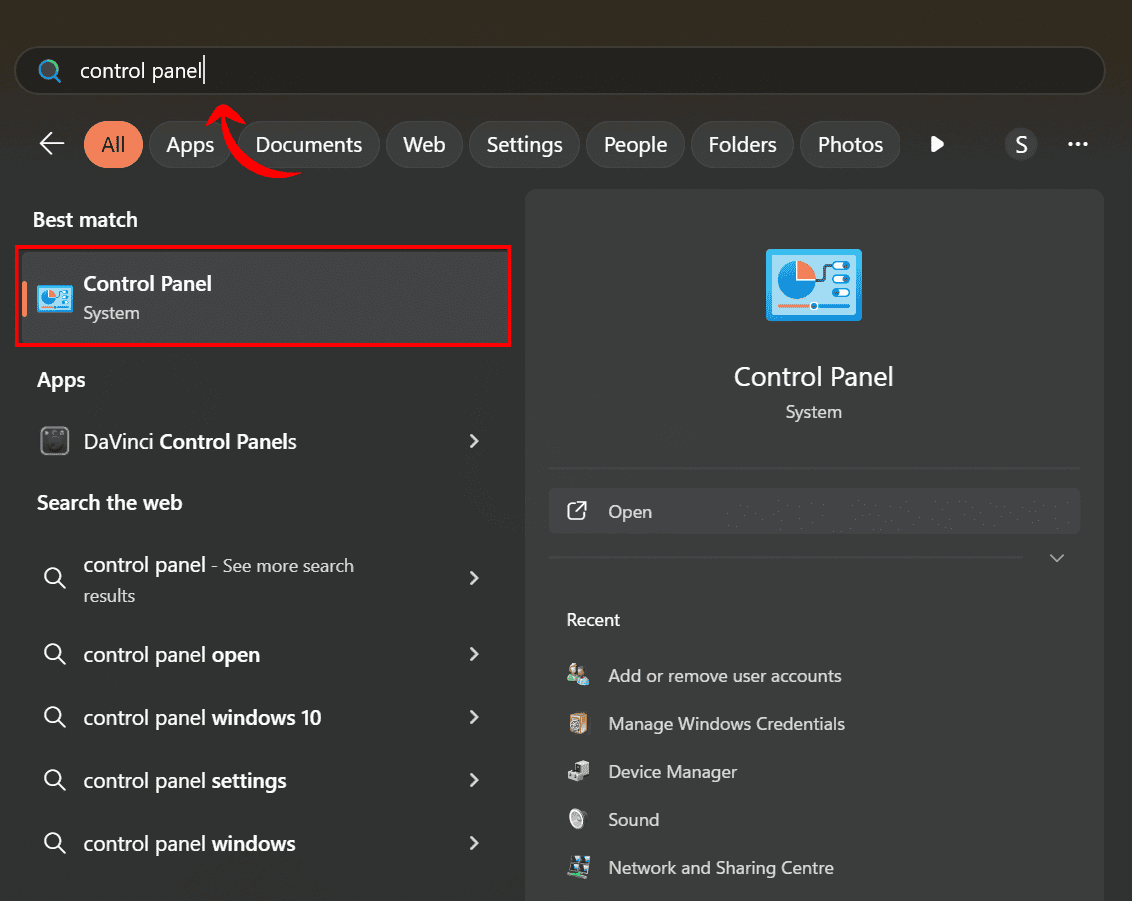Expand DaVinci Control Panels chevron

coord(474,441)
